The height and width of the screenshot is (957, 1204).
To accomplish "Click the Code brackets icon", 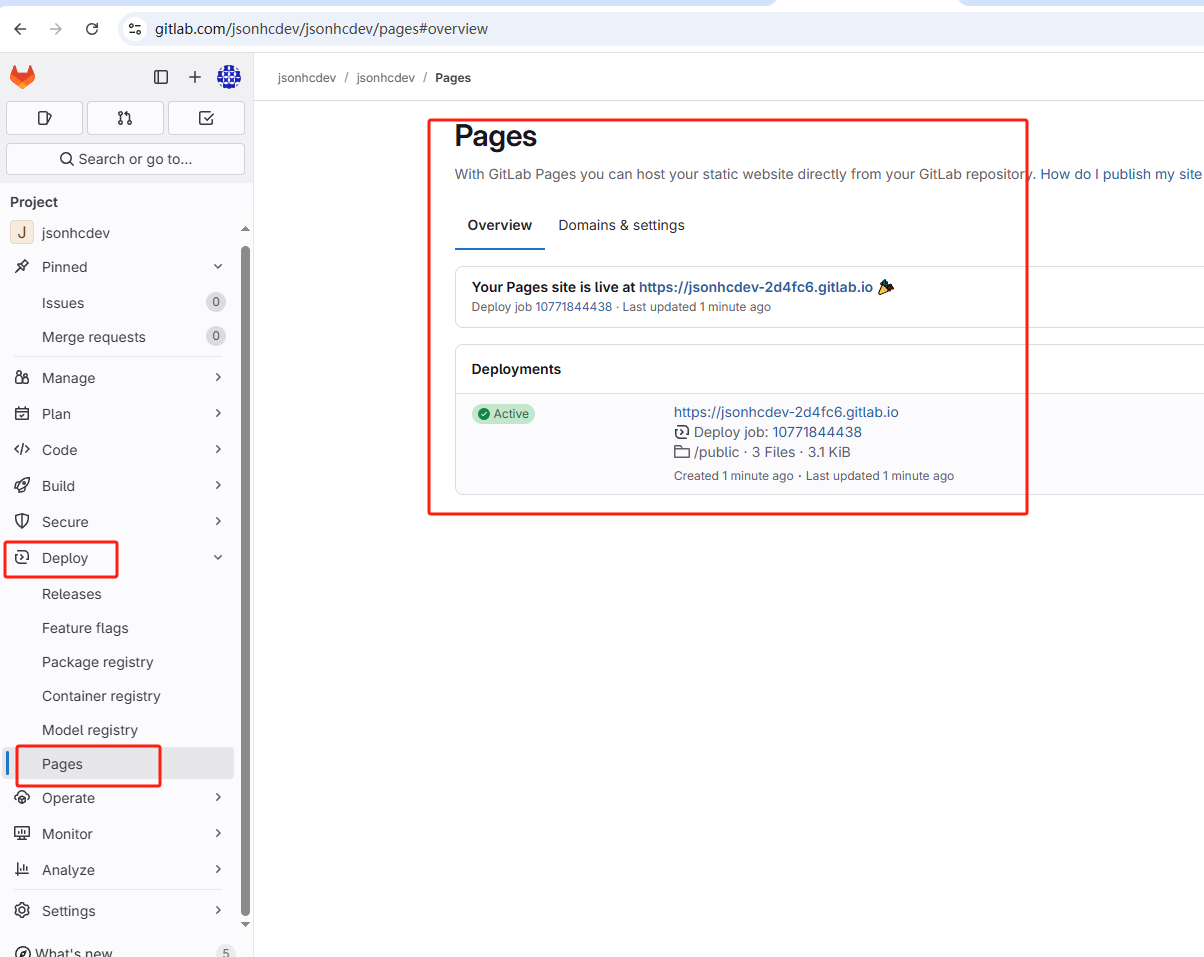I will pyautogui.click(x=22, y=450).
